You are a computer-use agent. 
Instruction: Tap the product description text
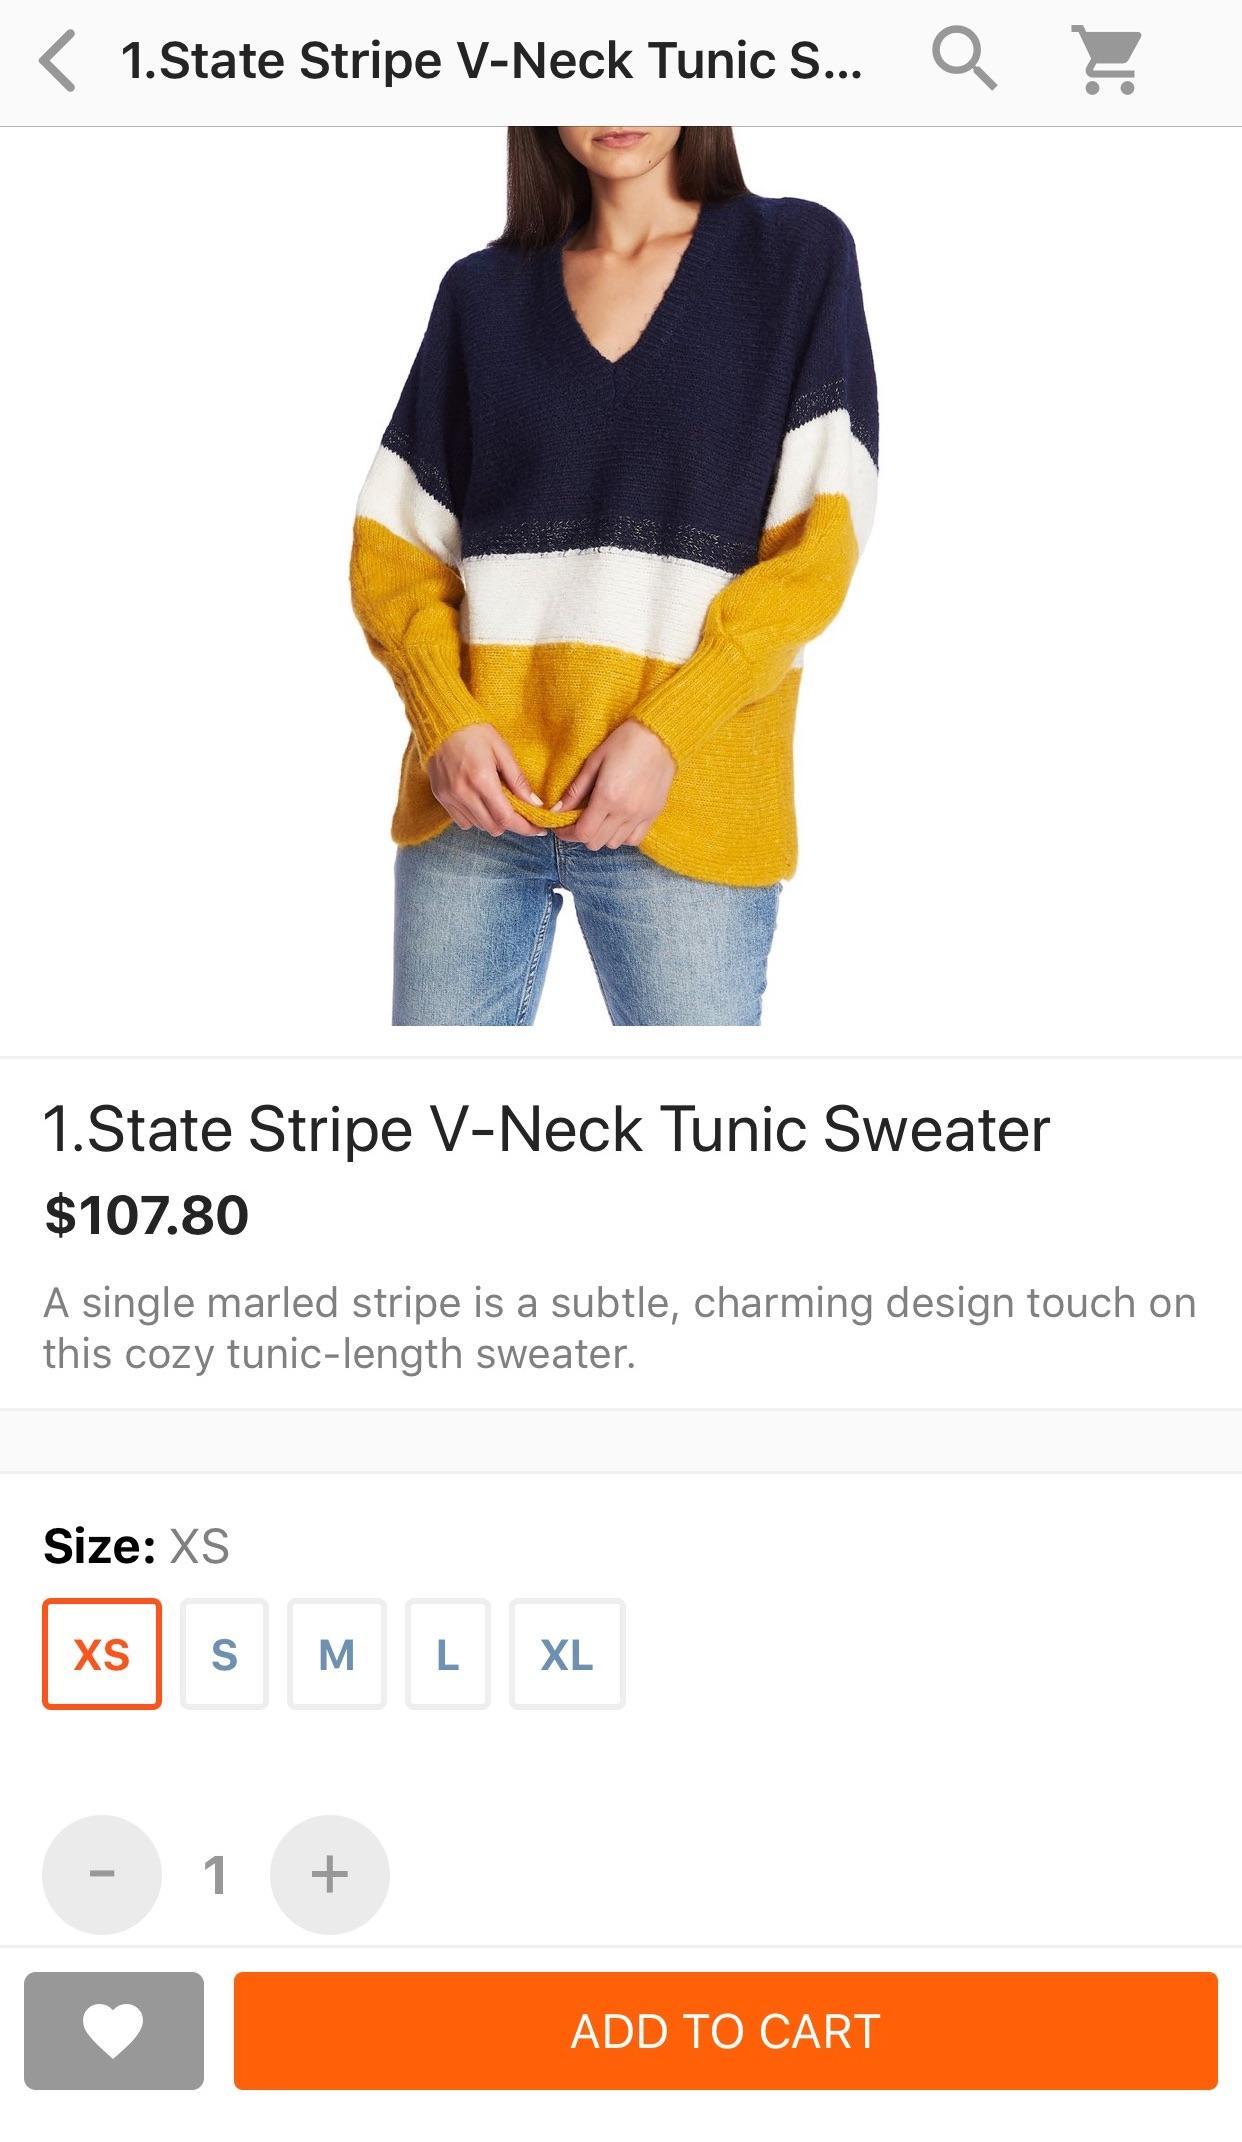point(619,1328)
